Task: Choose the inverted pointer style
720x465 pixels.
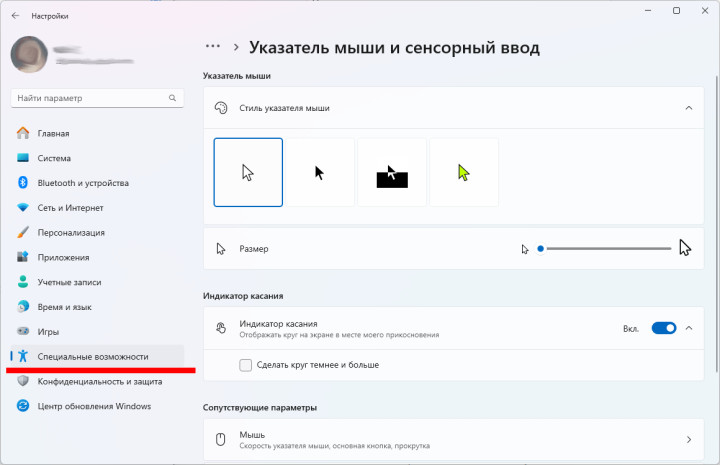Action: [392, 172]
